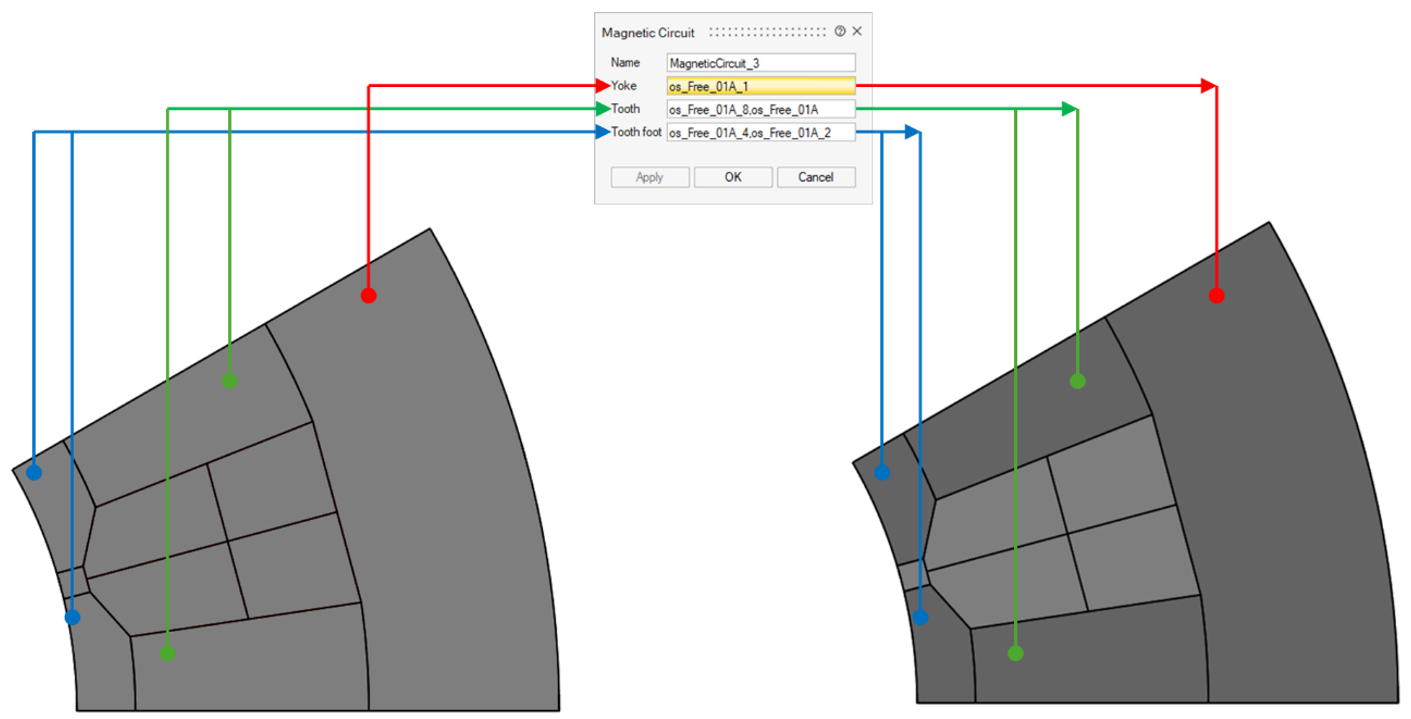Click the Cancel button

[x=815, y=177]
